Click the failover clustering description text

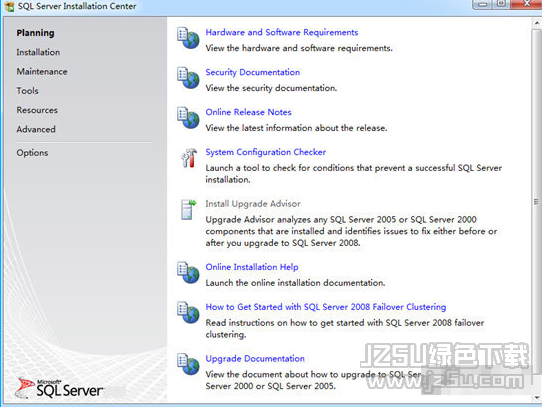345,329
